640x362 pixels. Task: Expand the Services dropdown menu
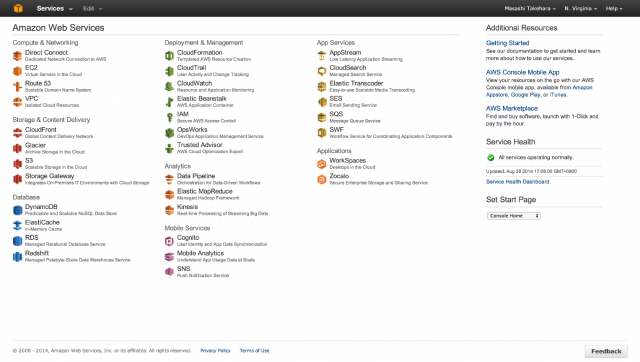(54, 8)
